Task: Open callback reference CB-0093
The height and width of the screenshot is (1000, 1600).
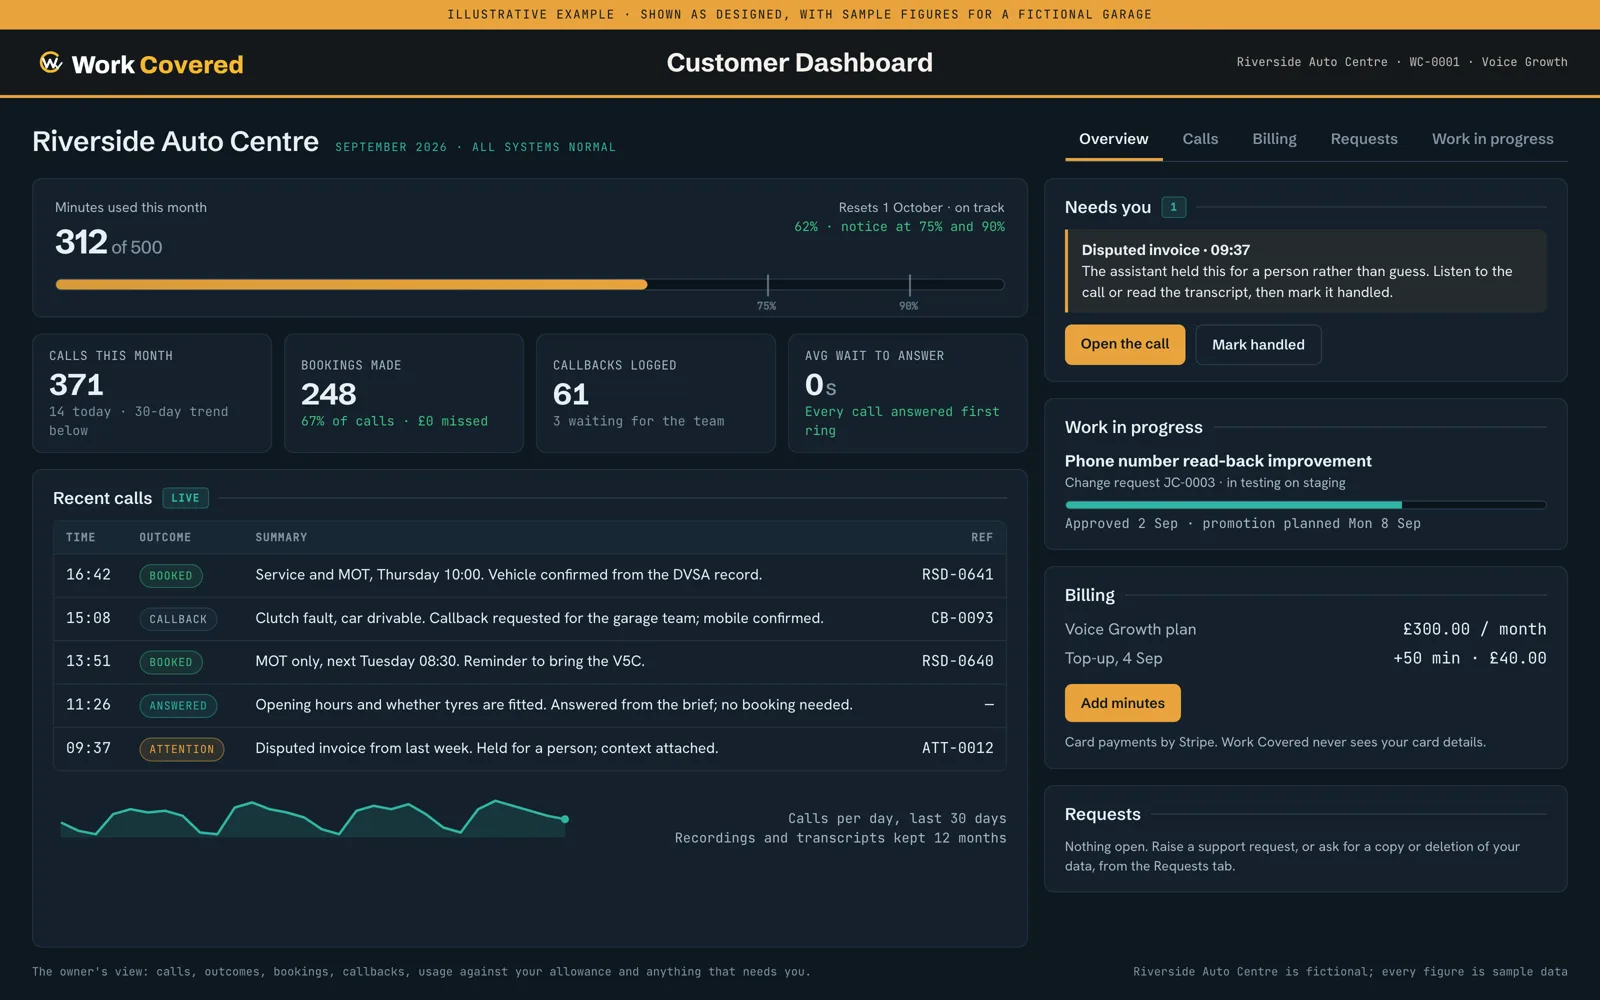Action: coord(962,618)
